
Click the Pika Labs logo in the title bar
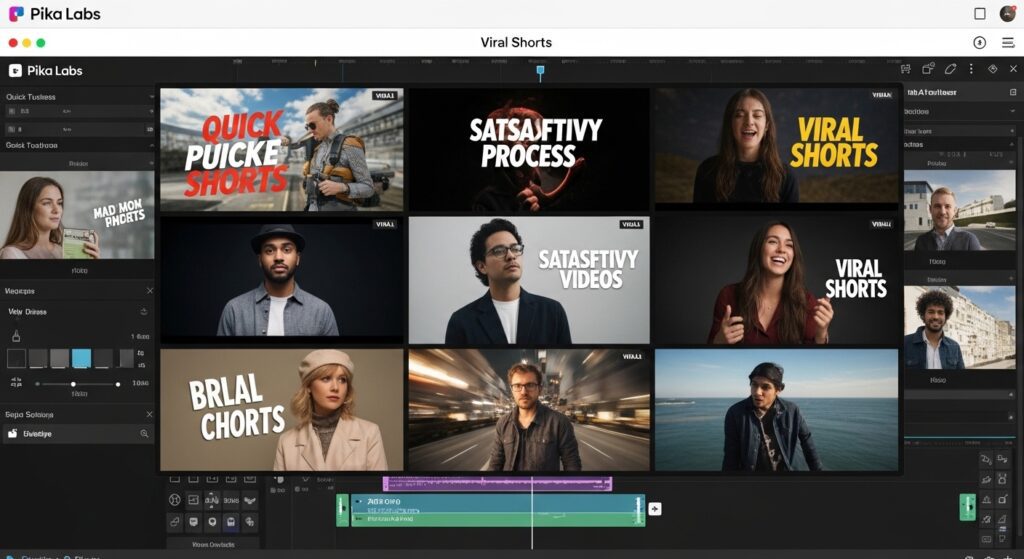tap(16, 14)
